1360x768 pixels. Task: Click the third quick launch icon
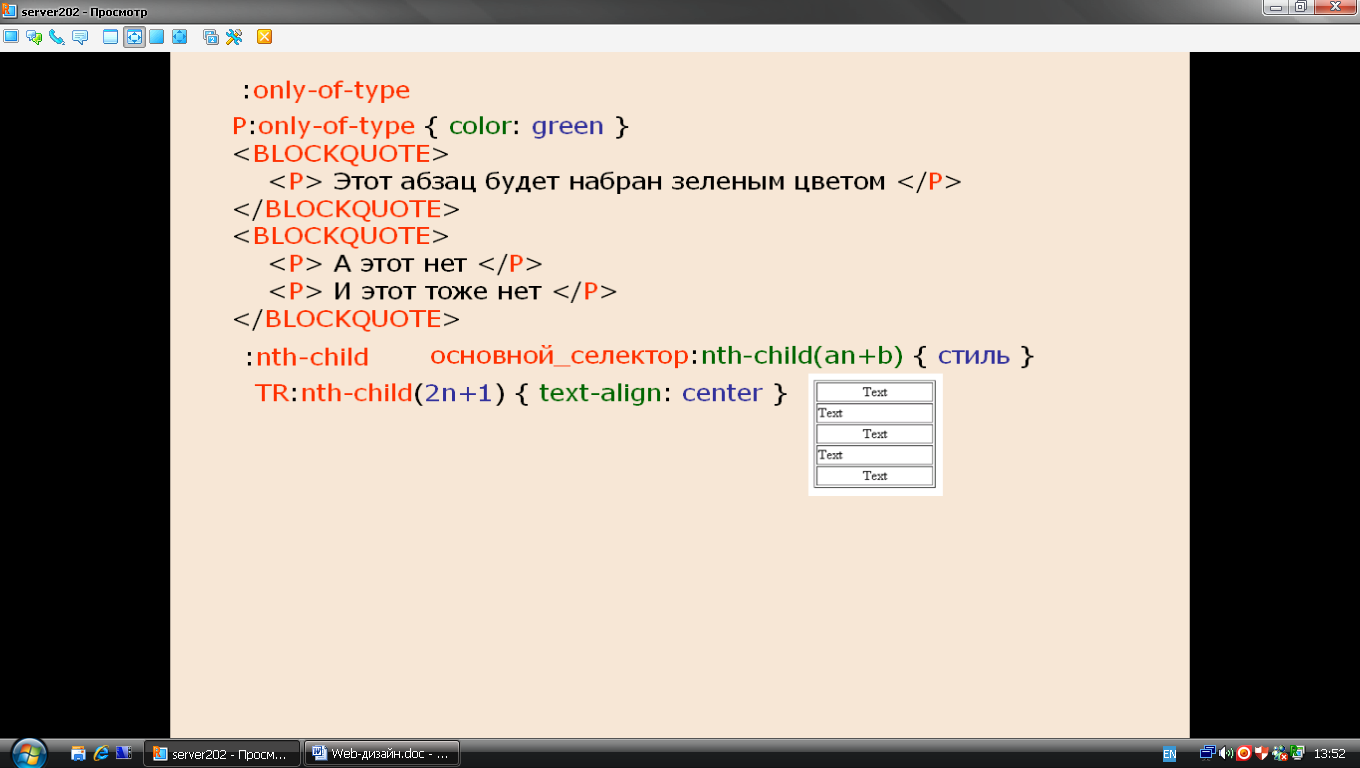124,753
